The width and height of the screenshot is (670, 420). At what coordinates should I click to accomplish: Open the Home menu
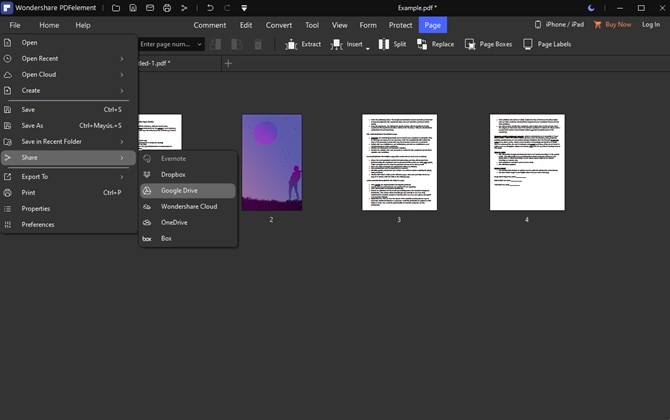(49, 25)
